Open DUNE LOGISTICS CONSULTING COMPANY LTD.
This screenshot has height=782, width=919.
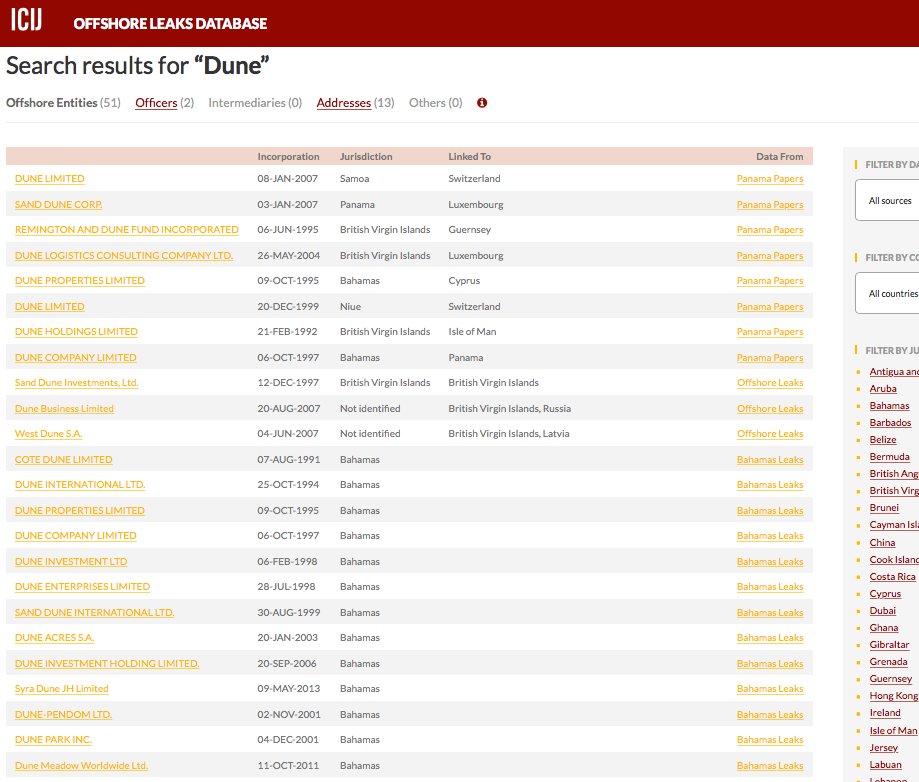coord(124,256)
